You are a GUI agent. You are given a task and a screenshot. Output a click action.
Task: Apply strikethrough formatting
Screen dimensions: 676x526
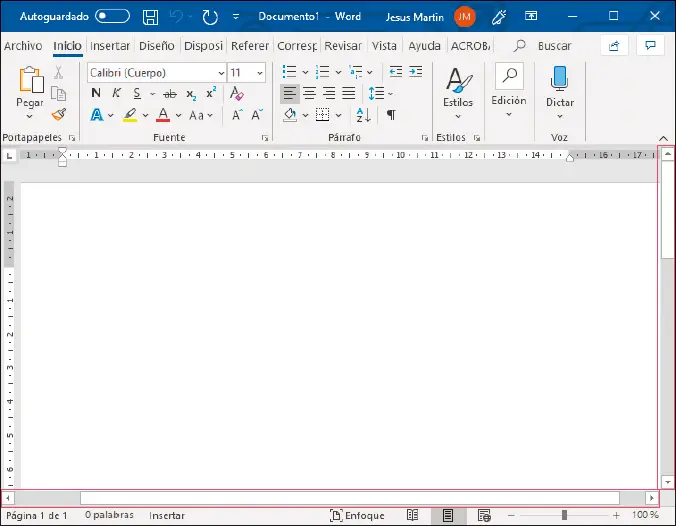(170, 93)
